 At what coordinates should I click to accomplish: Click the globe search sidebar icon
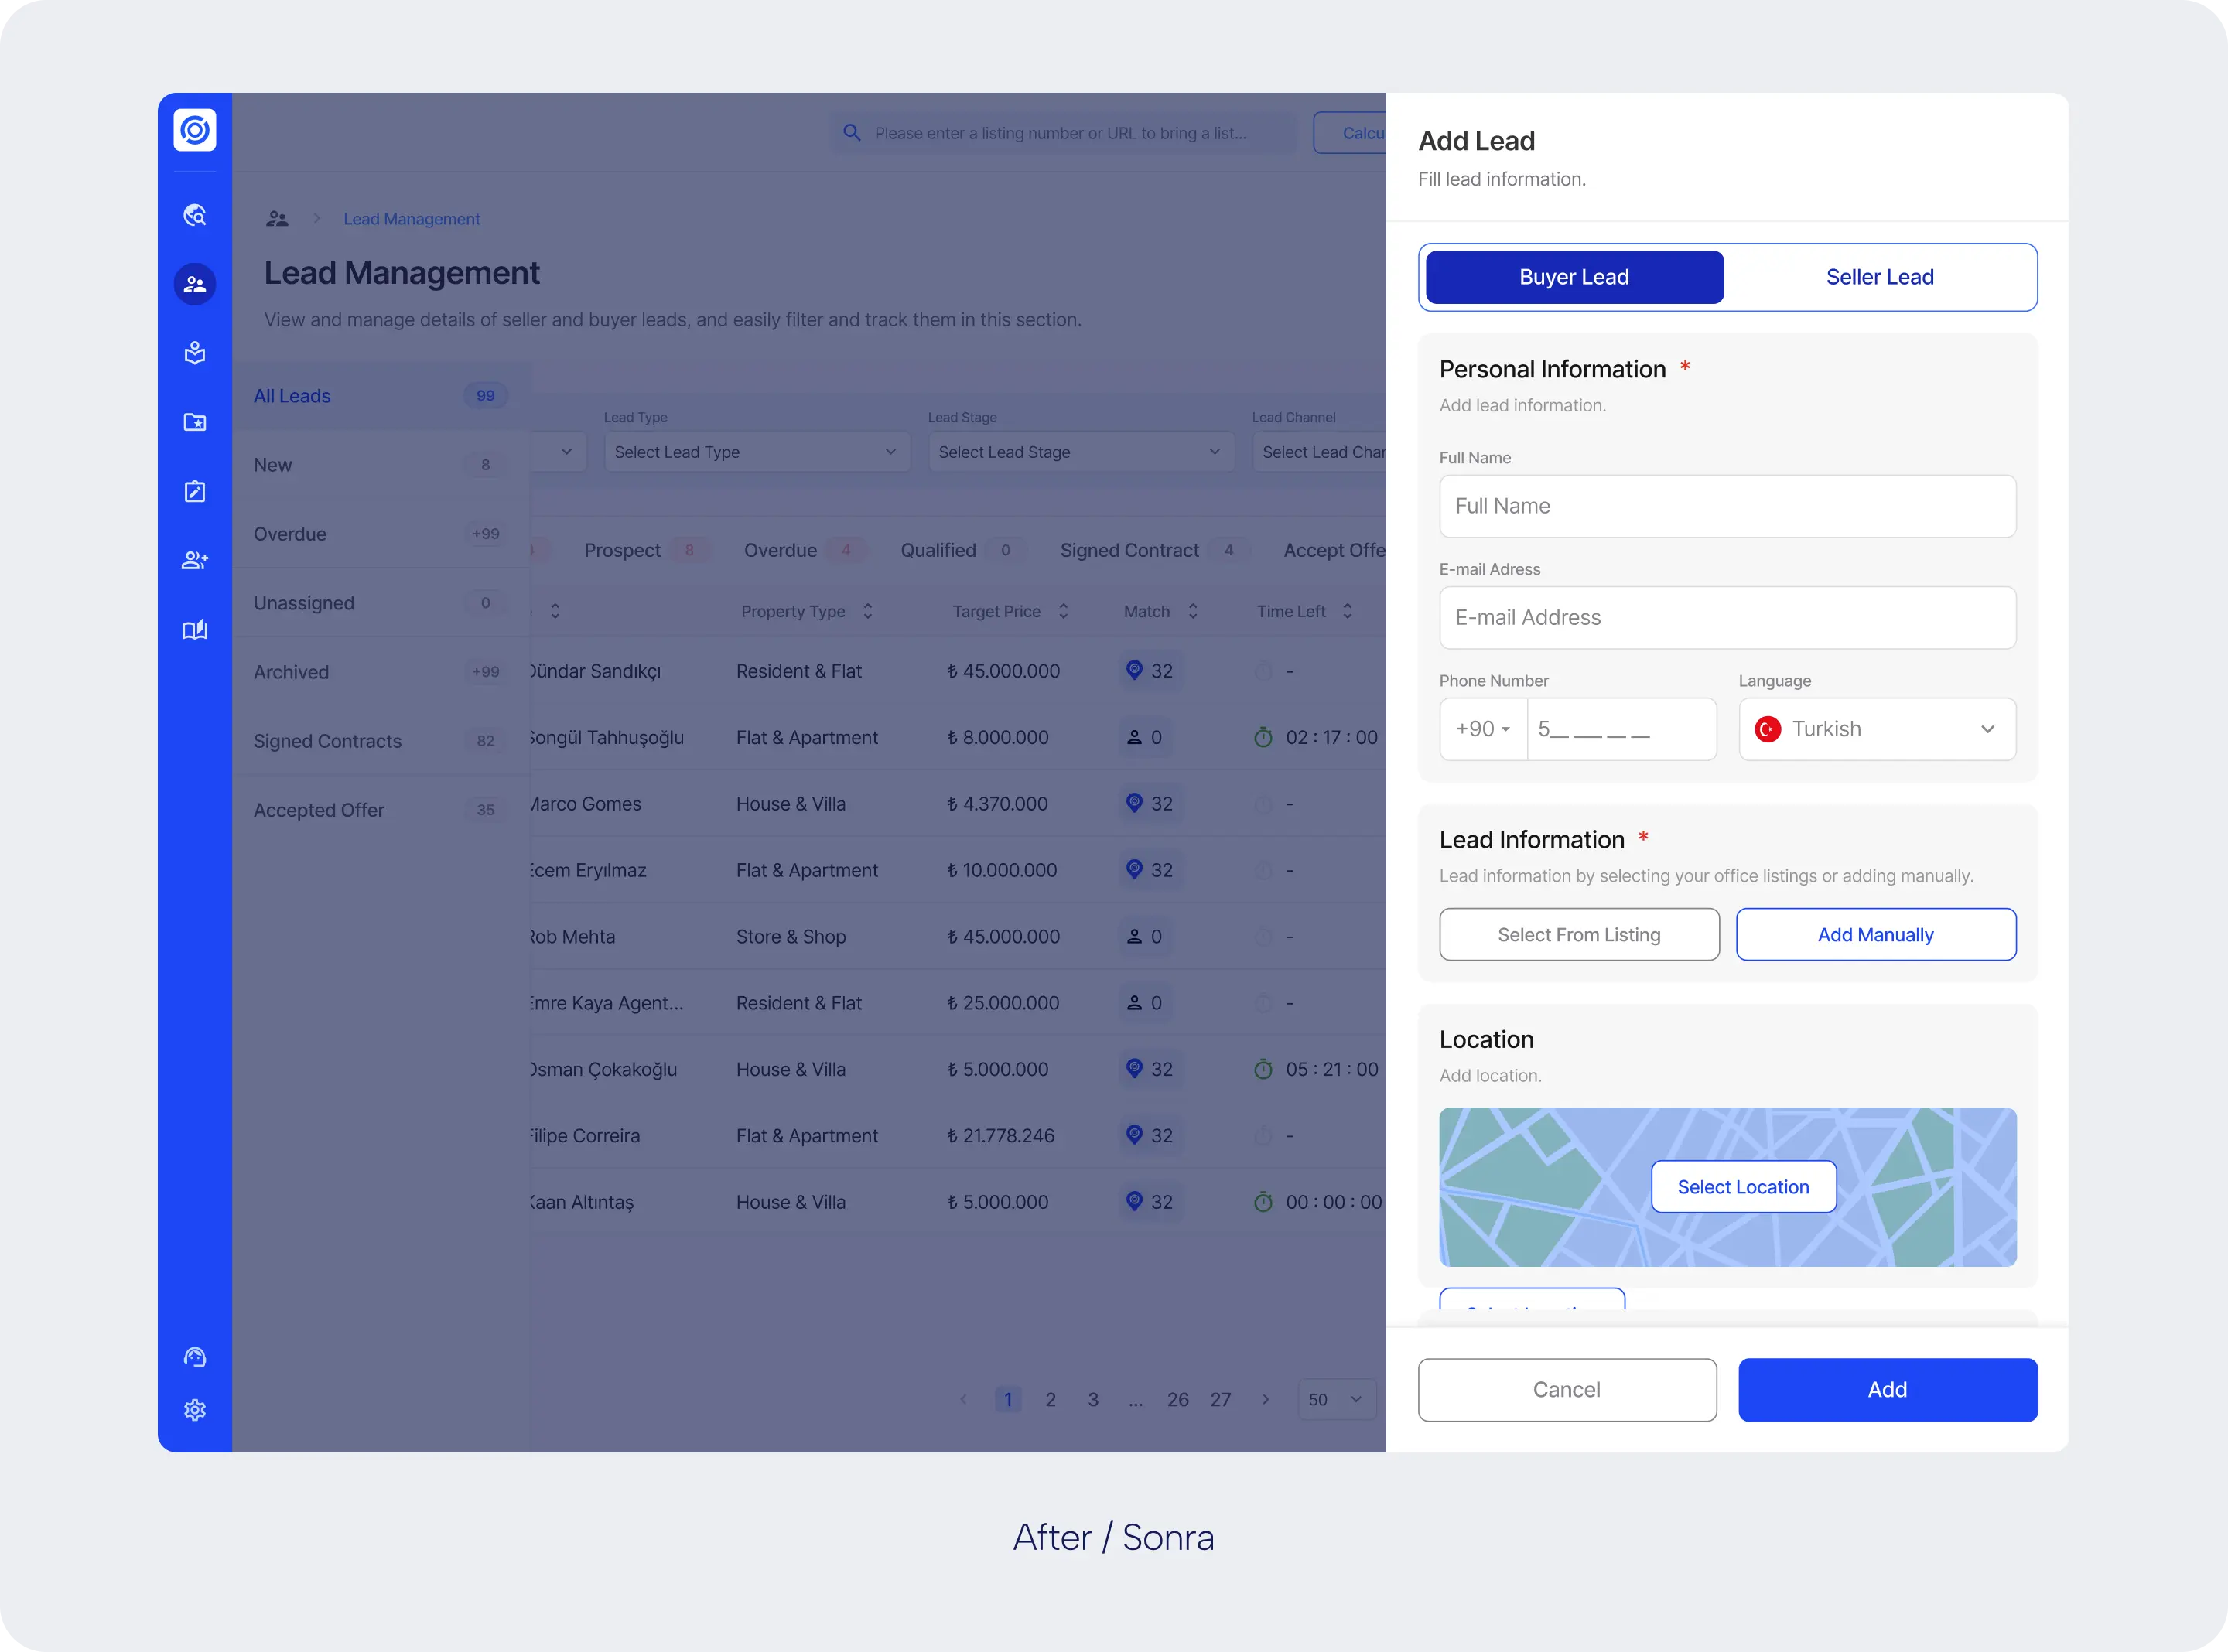(195, 215)
